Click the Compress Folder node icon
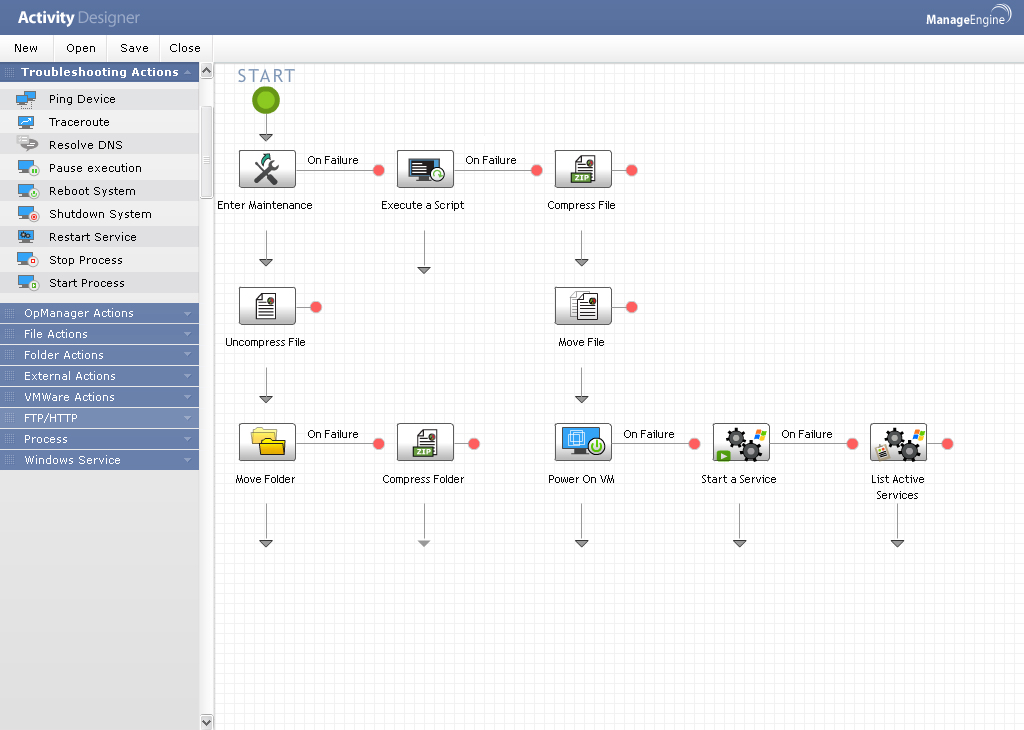 (425, 443)
